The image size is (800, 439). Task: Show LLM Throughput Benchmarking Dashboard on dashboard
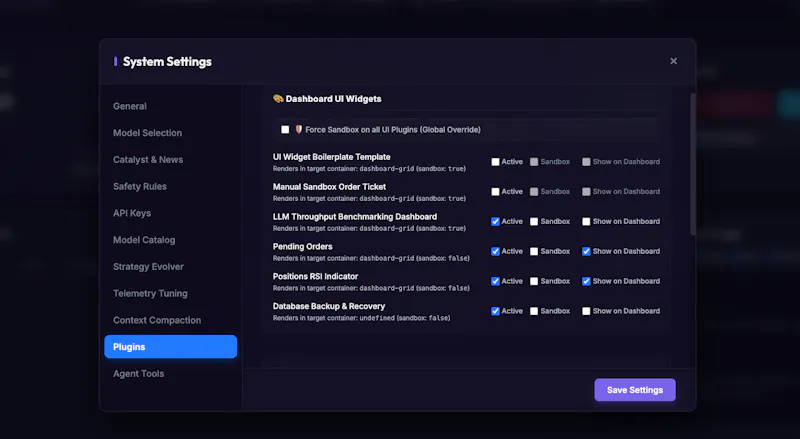[x=586, y=222]
